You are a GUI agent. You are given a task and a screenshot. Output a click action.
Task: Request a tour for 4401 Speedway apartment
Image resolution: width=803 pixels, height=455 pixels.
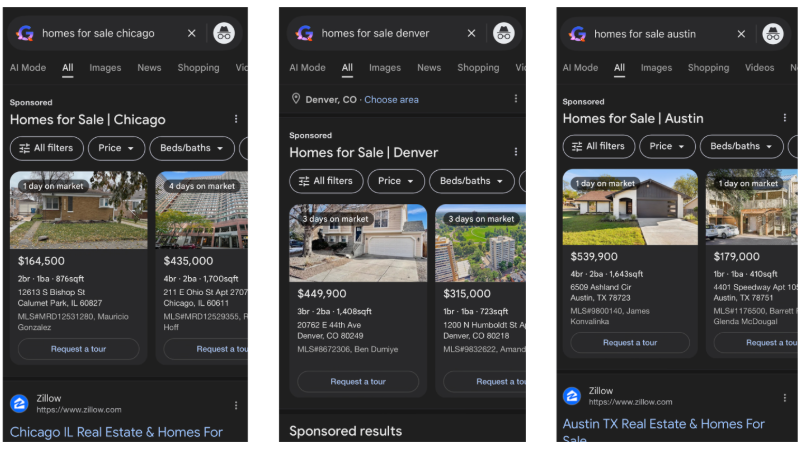click(755, 342)
